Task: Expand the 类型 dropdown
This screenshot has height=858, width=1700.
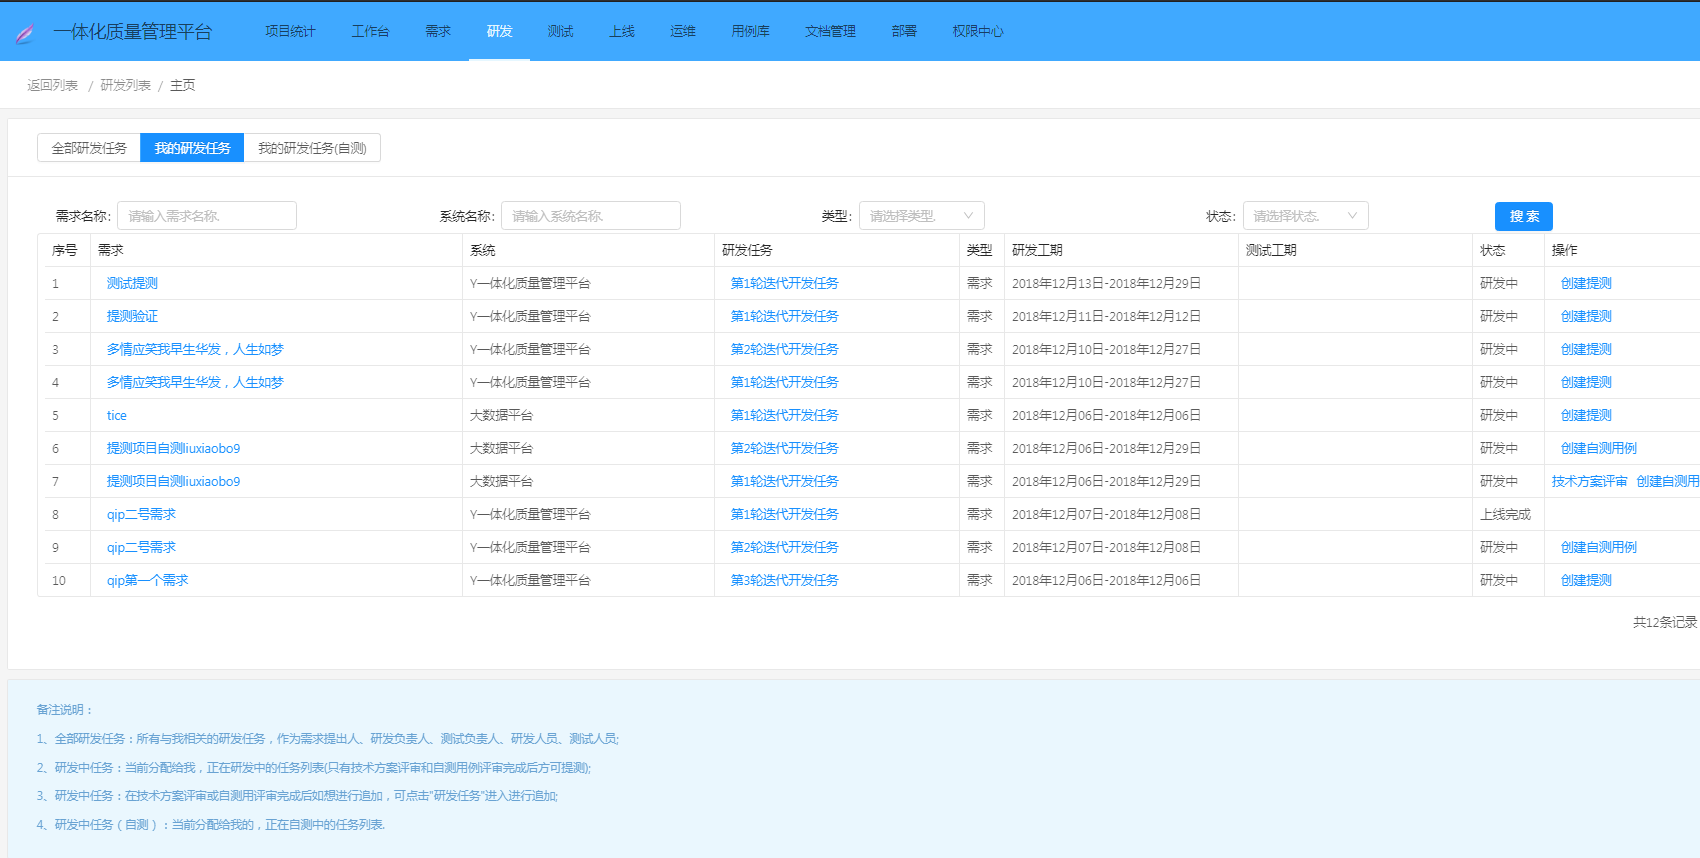Action: click(x=922, y=216)
